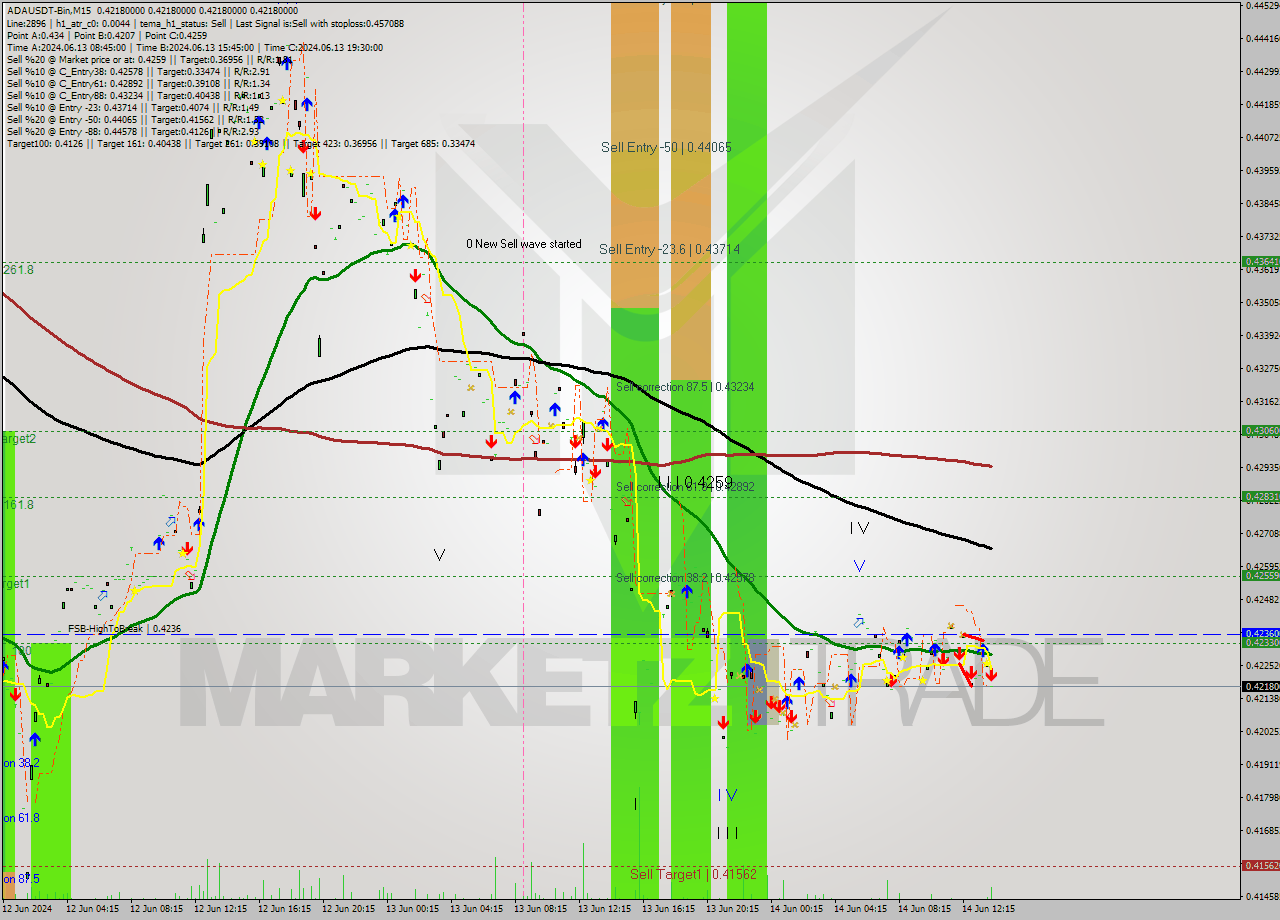Screen dimensions: 1280x920
Task: Click the blue up-arrow signal near 14 Jun 08:15
Action: coord(905,638)
